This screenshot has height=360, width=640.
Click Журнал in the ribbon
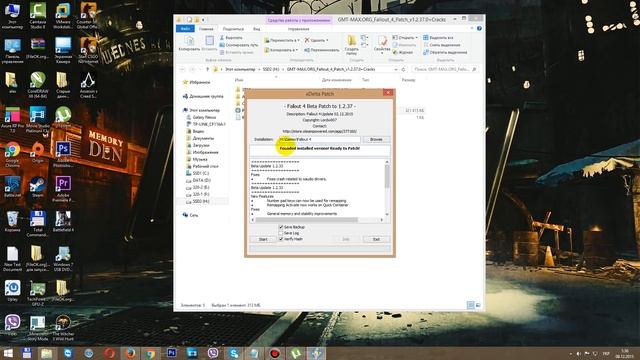[x=403, y=52]
